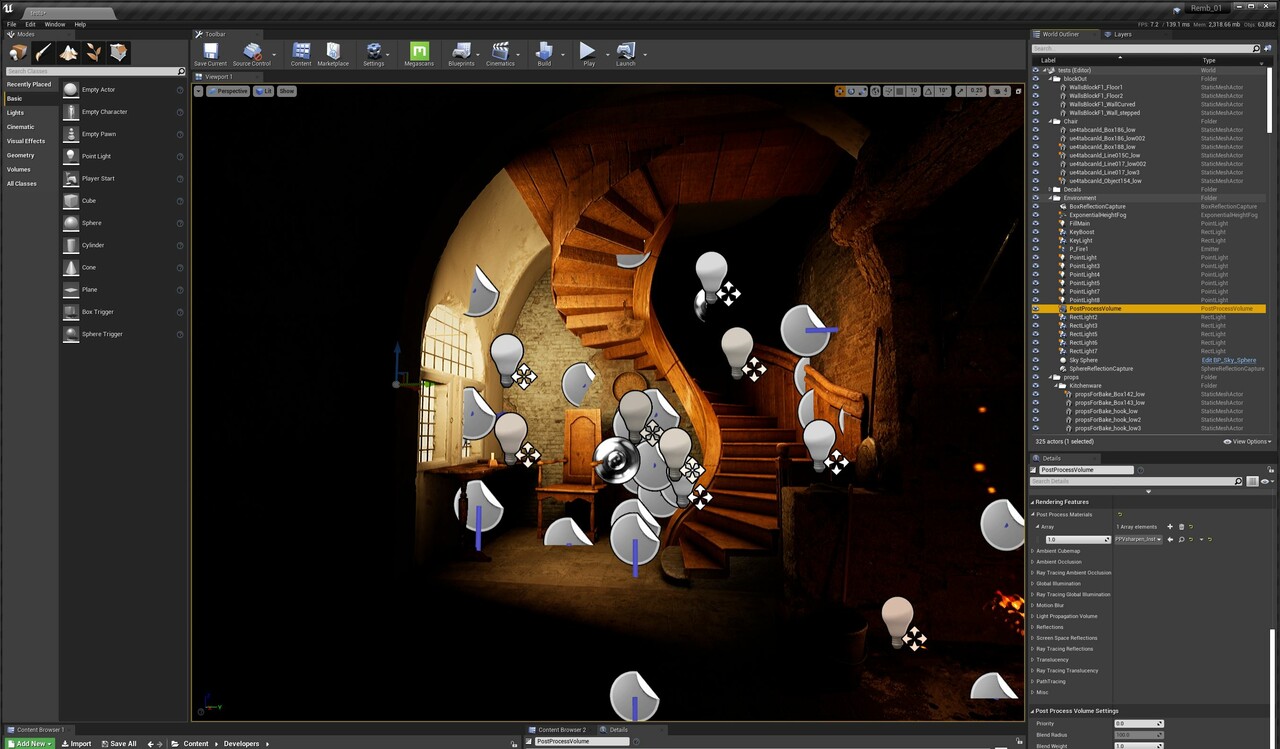Click the Launch toolbar icon
1280x749 pixels.
point(625,54)
